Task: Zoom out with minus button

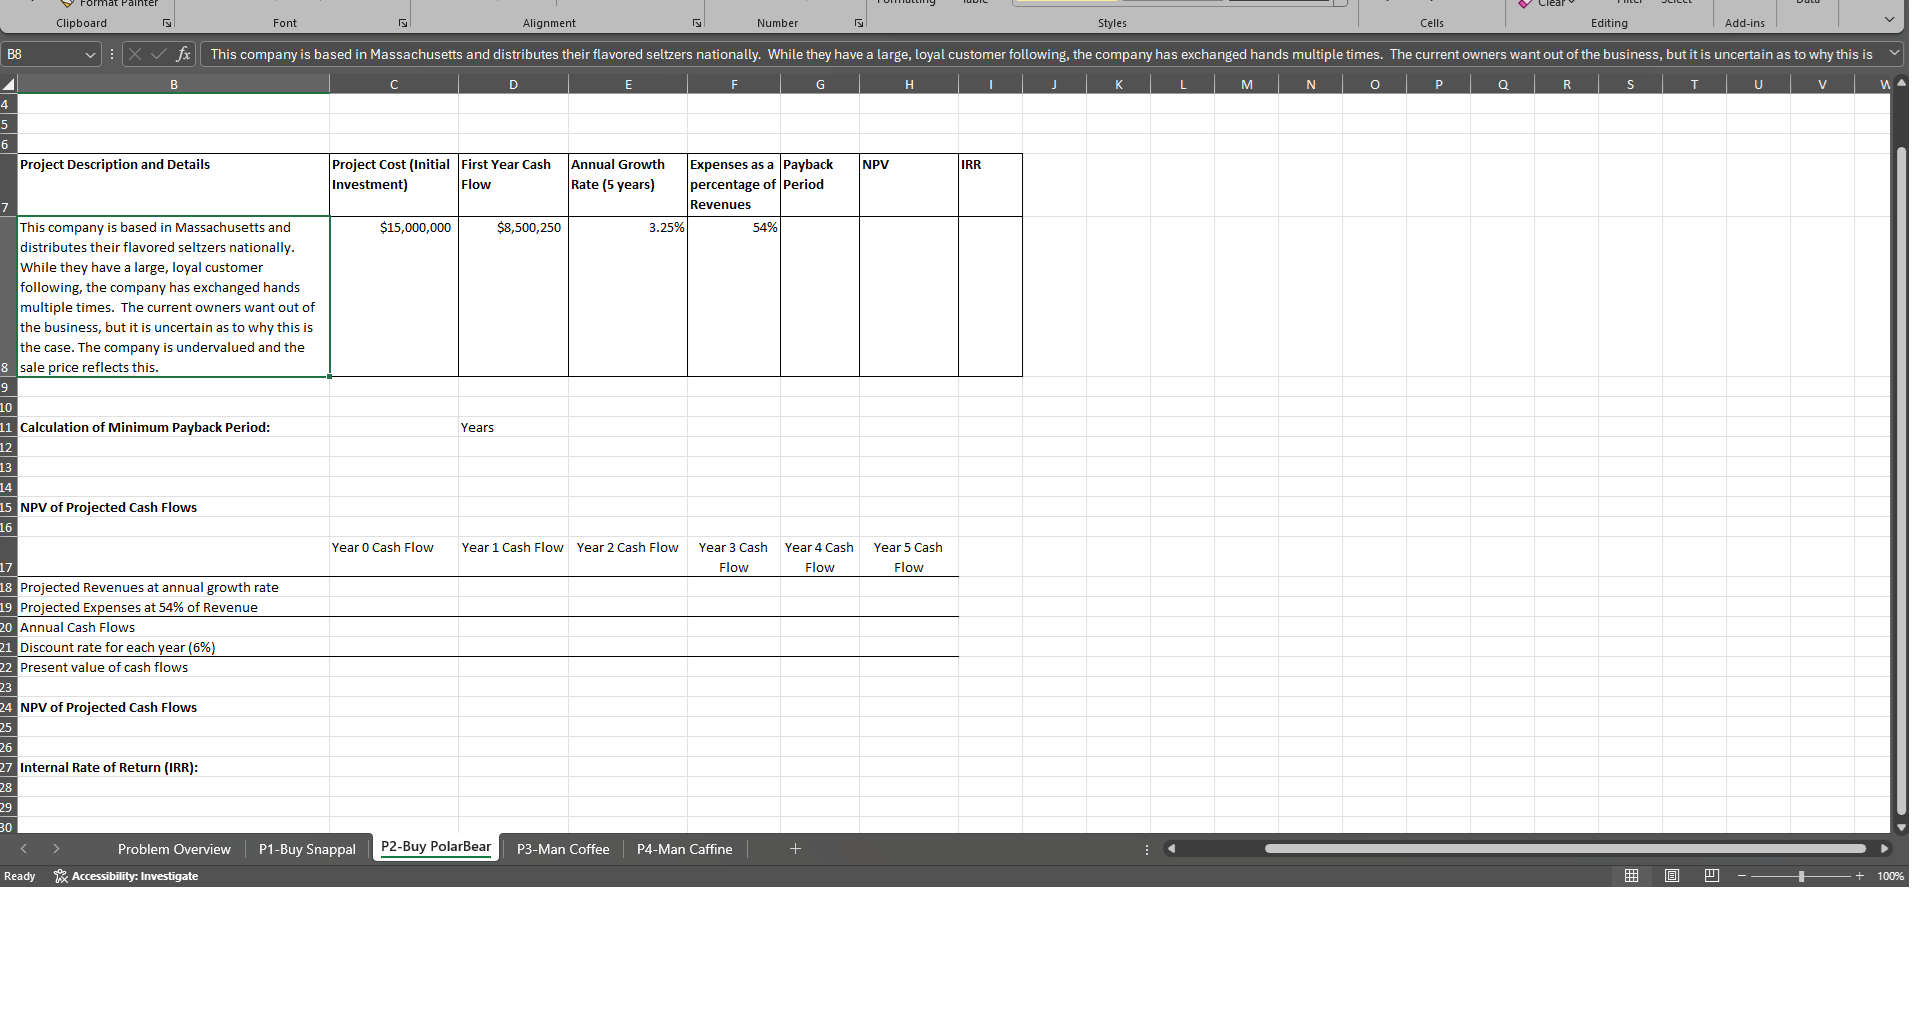Action: pos(1742,876)
